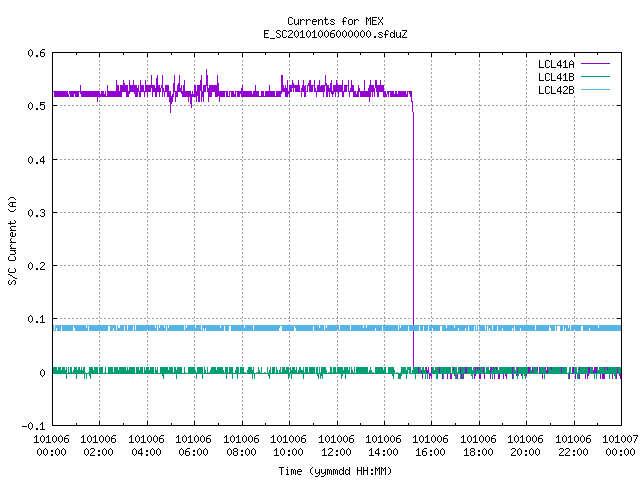Viewport: 640px width, 480px height.
Task: Click the purple LCL41A legend line sample
Action: pos(596,64)
